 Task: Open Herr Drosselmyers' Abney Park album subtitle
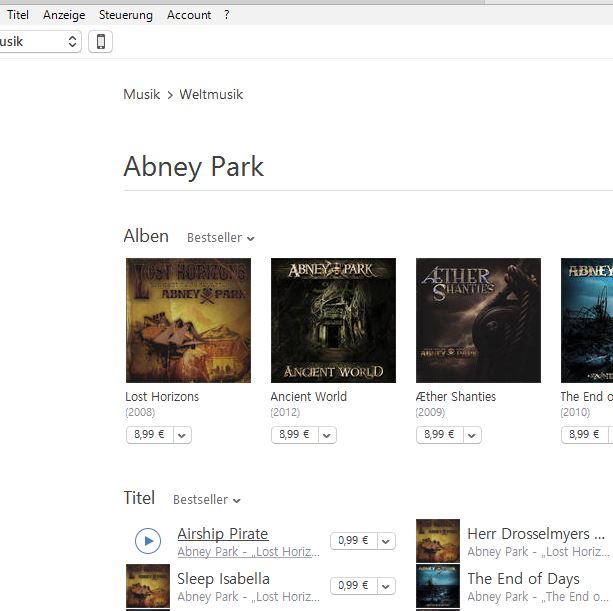coord(538,552)
